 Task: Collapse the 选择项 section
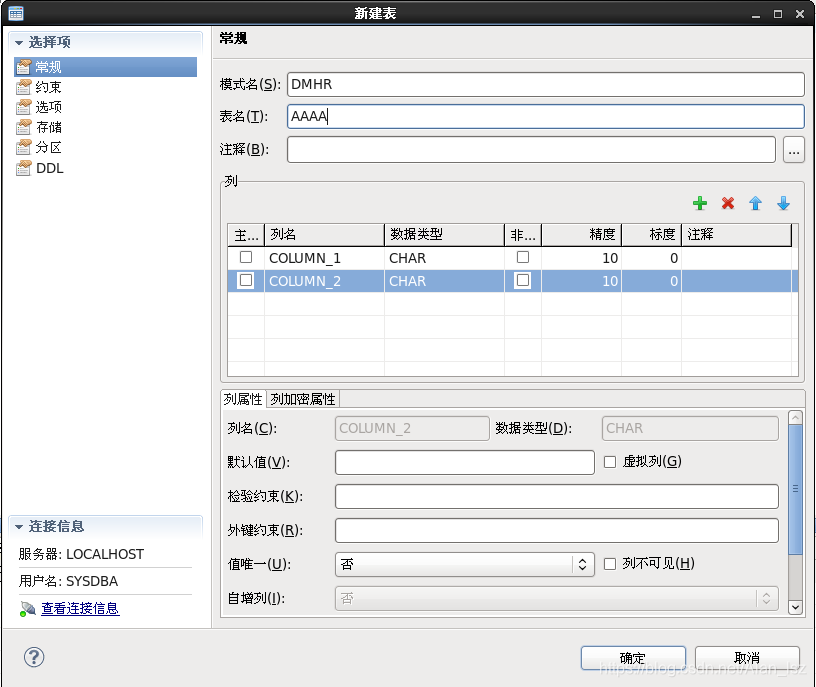(x=19, y=43)
